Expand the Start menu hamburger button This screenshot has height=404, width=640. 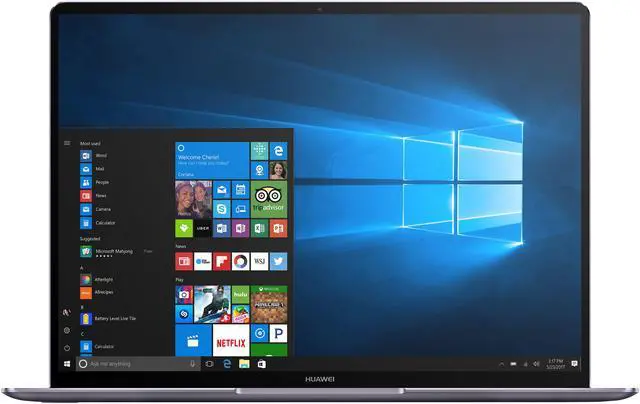[67, 143]
